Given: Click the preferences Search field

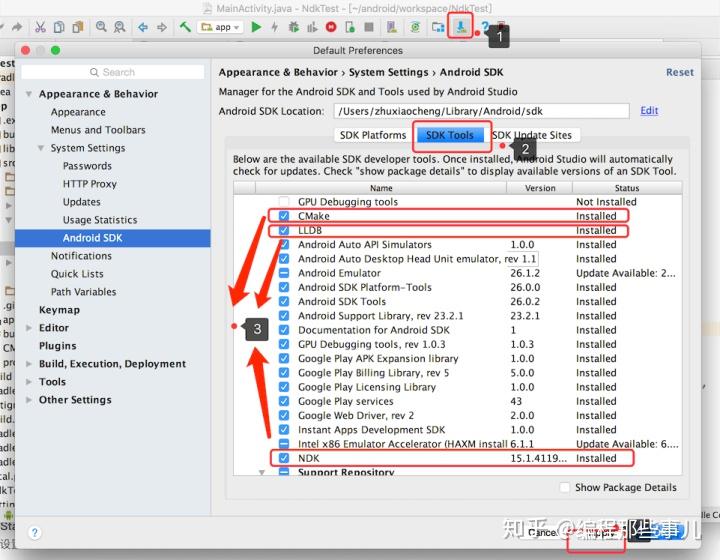Looking at the screenshot, I should point(112,72).
